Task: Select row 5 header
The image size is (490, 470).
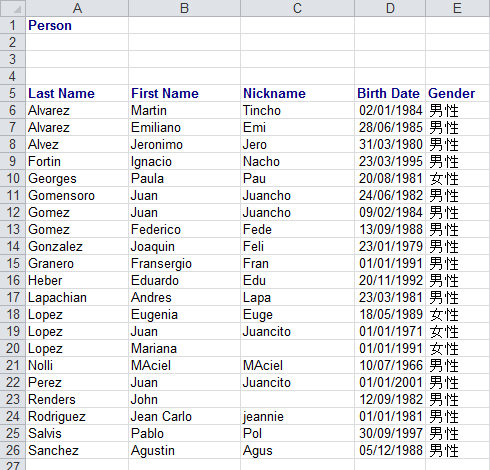Action: [13, 93]
